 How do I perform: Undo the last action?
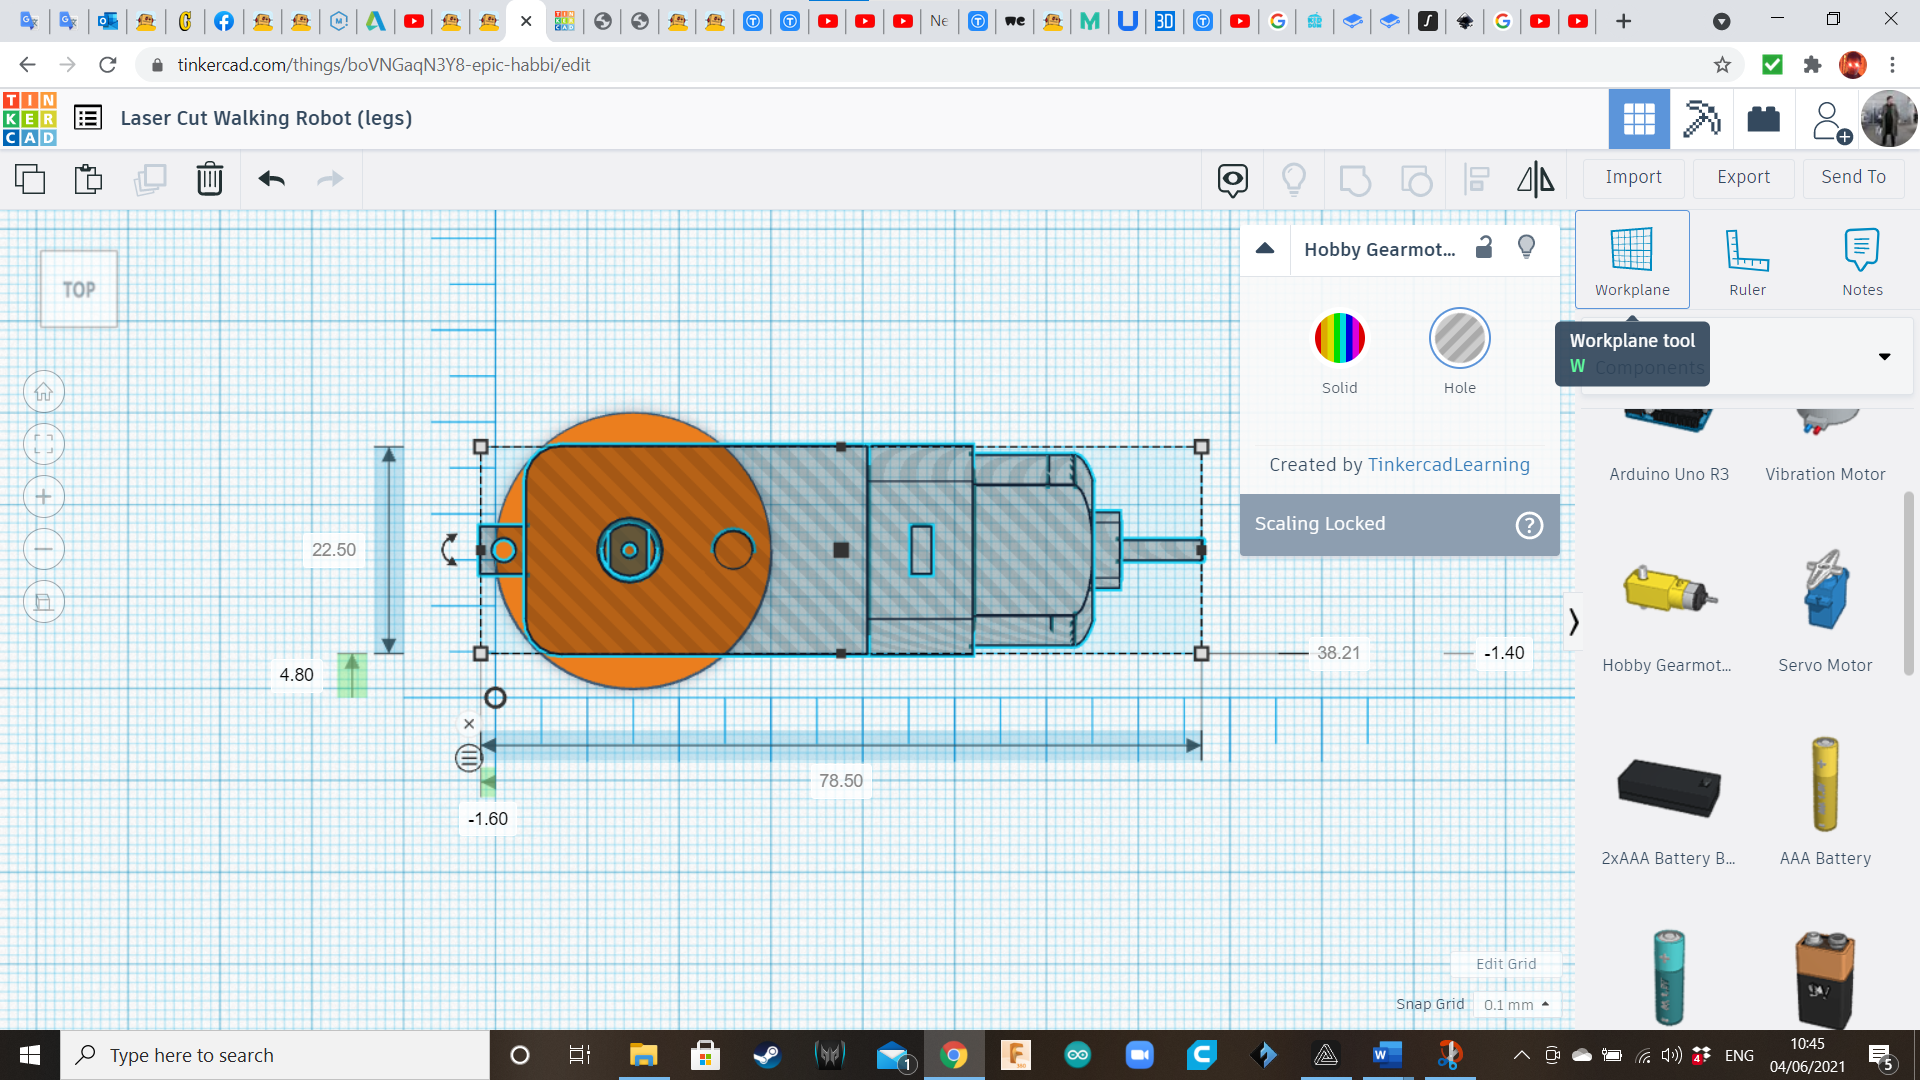pyautogui.click(x=270, y=179)
